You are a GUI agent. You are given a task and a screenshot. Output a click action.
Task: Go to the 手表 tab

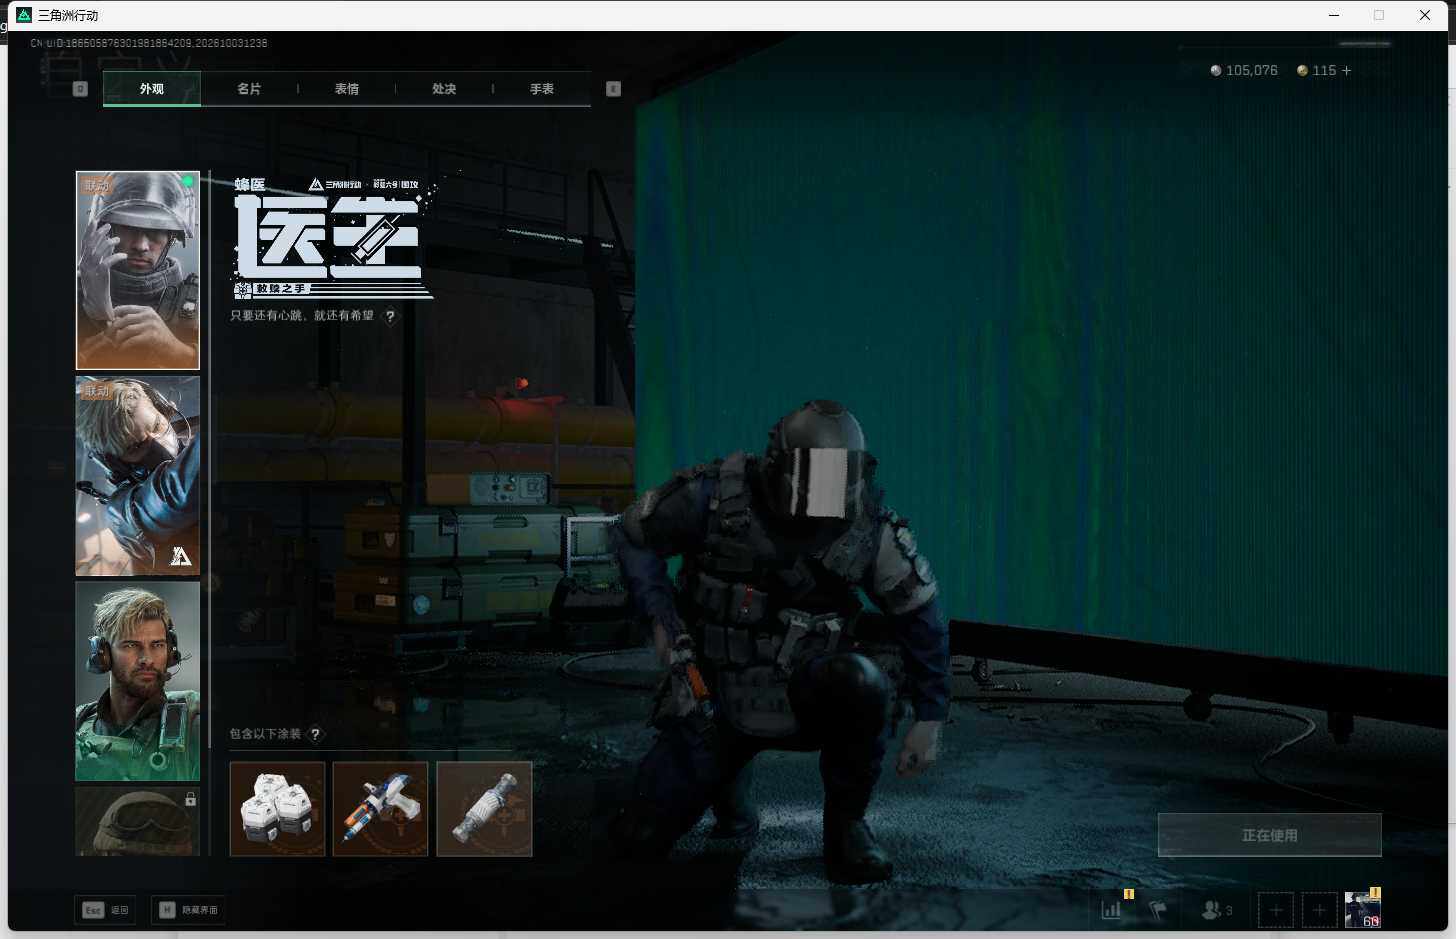click(x=542, y=89)
